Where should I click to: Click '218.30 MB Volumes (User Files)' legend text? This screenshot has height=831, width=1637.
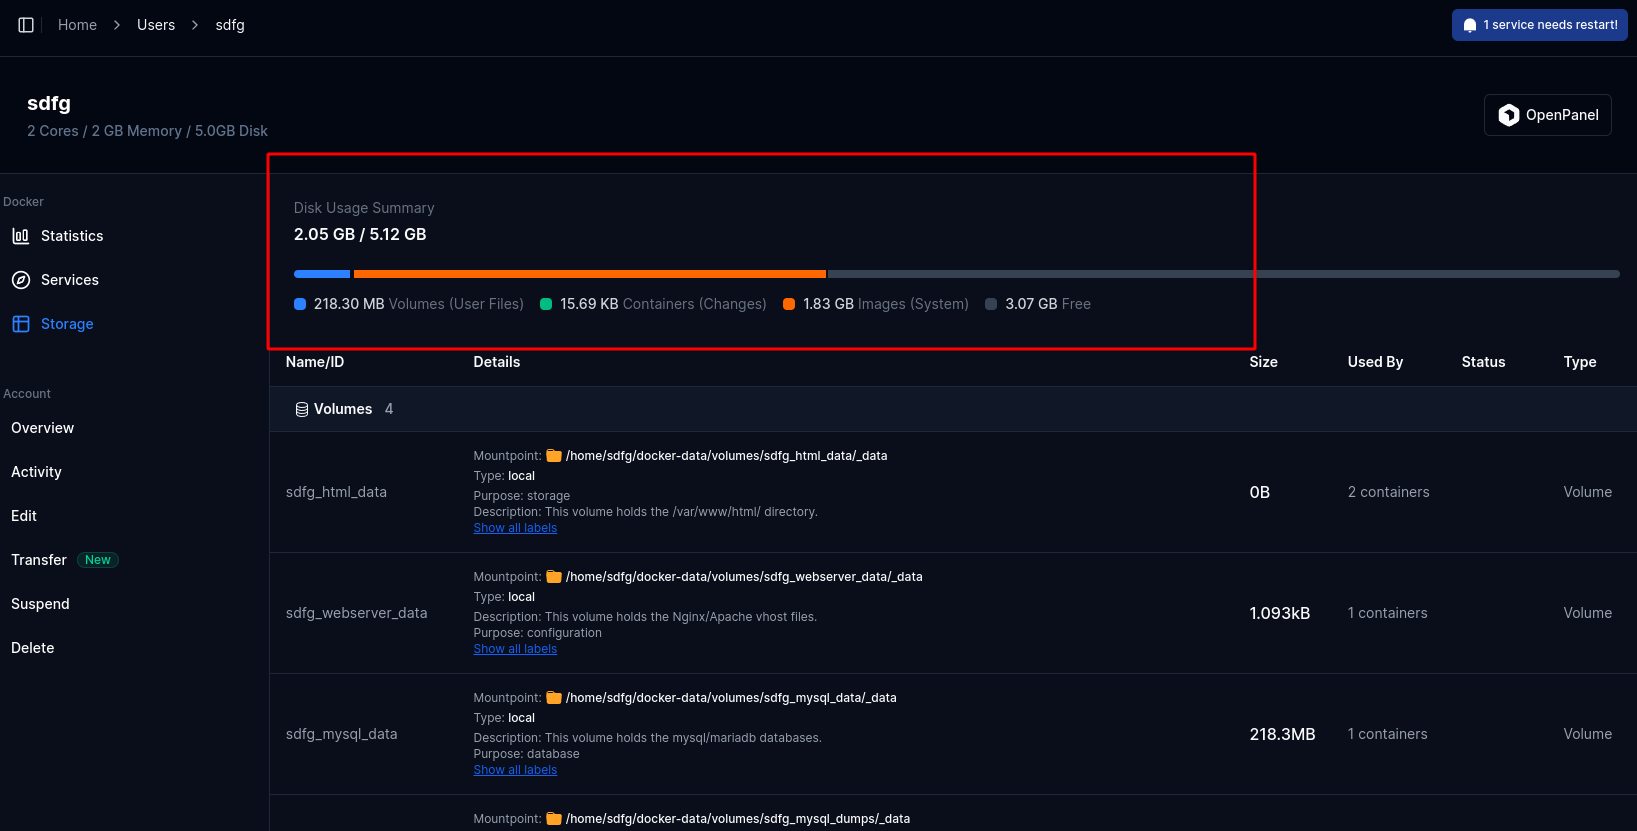point(419,304)
